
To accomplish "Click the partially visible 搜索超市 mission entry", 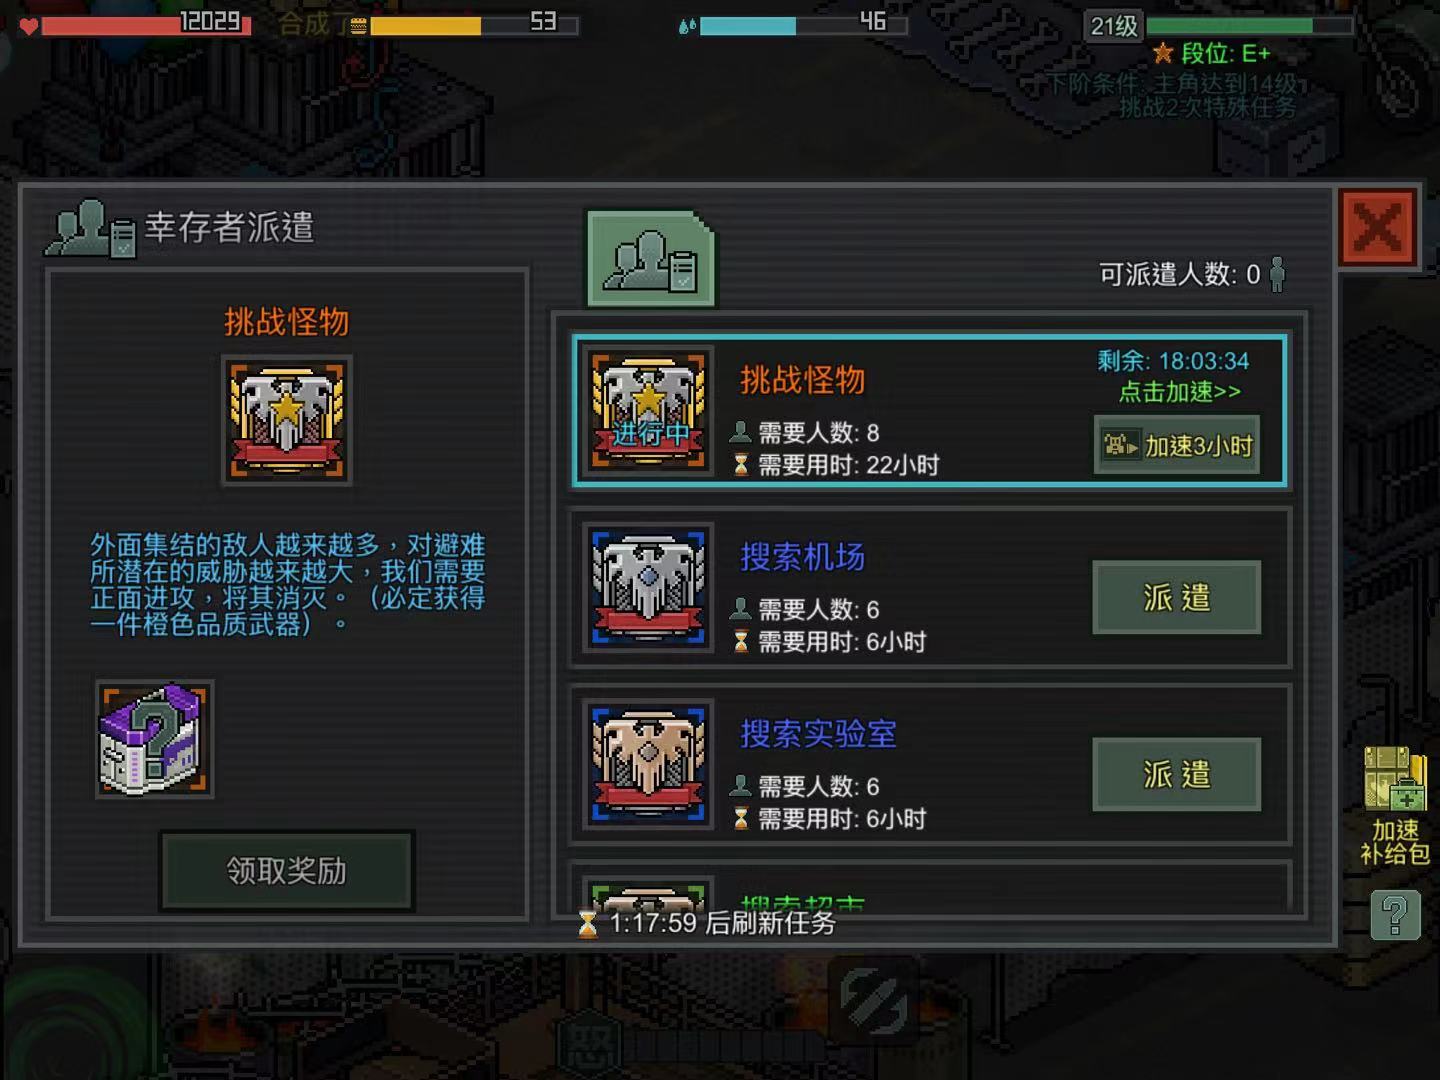I will coord(930,888).
